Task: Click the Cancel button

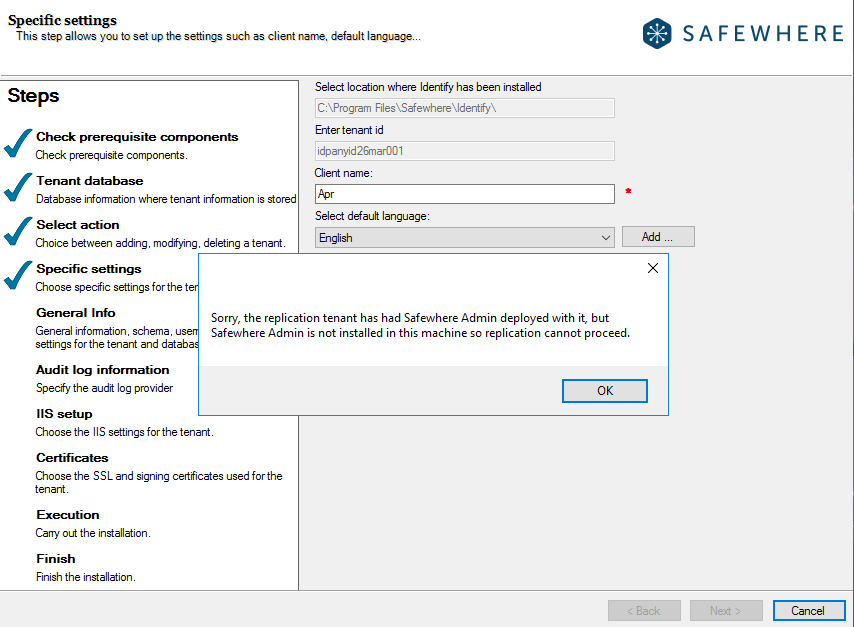Action: click(x=809, y=611)
